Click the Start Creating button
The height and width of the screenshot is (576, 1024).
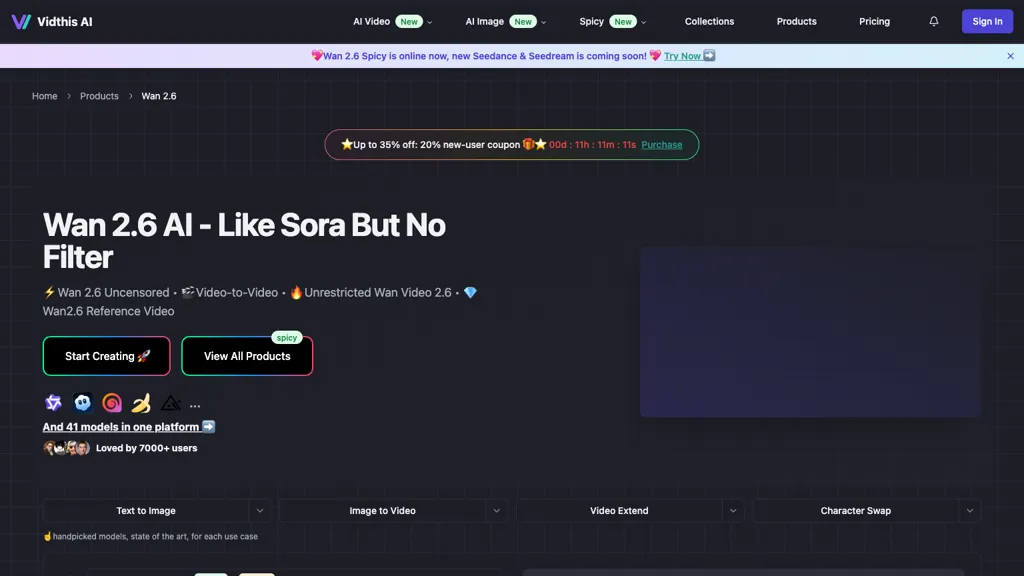point(106,356)
